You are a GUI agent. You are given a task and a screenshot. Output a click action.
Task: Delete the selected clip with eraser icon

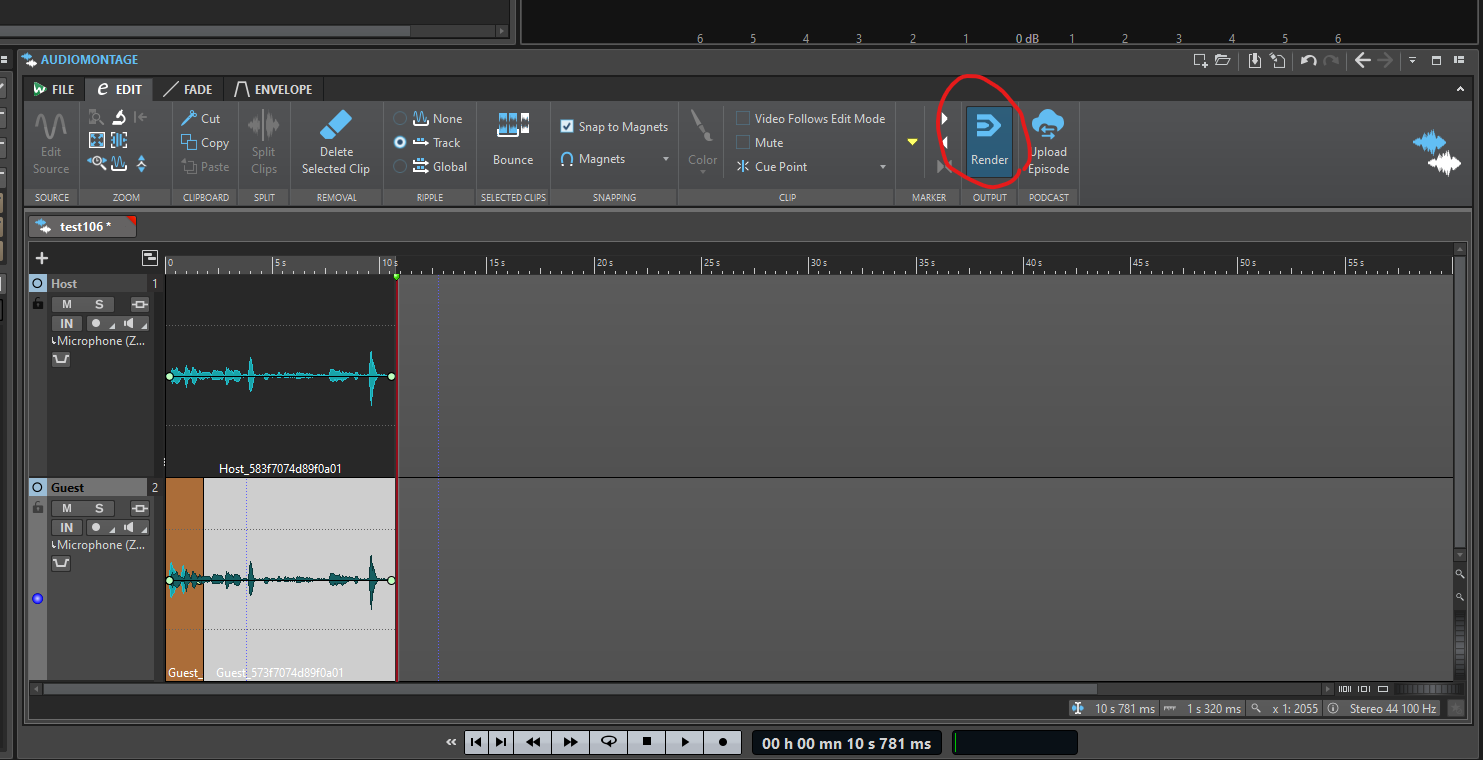pos(336,125)
